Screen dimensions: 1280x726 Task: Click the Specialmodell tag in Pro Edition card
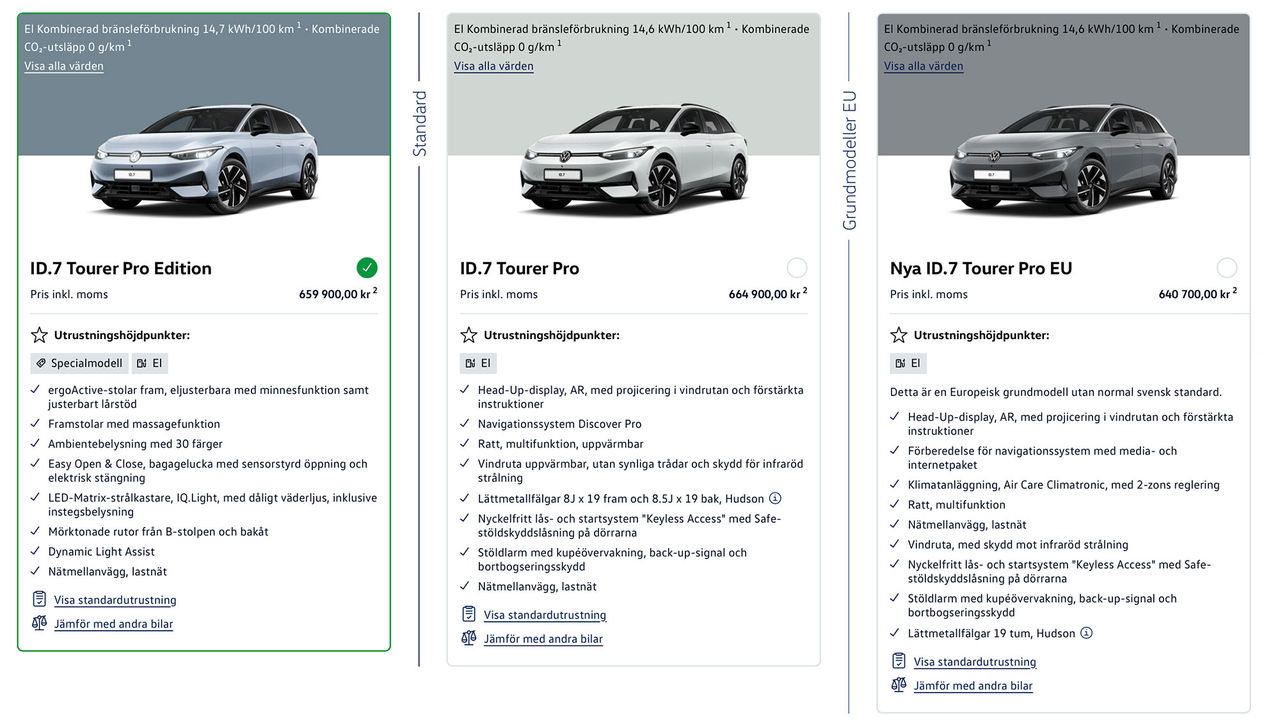tap(78, 363)
